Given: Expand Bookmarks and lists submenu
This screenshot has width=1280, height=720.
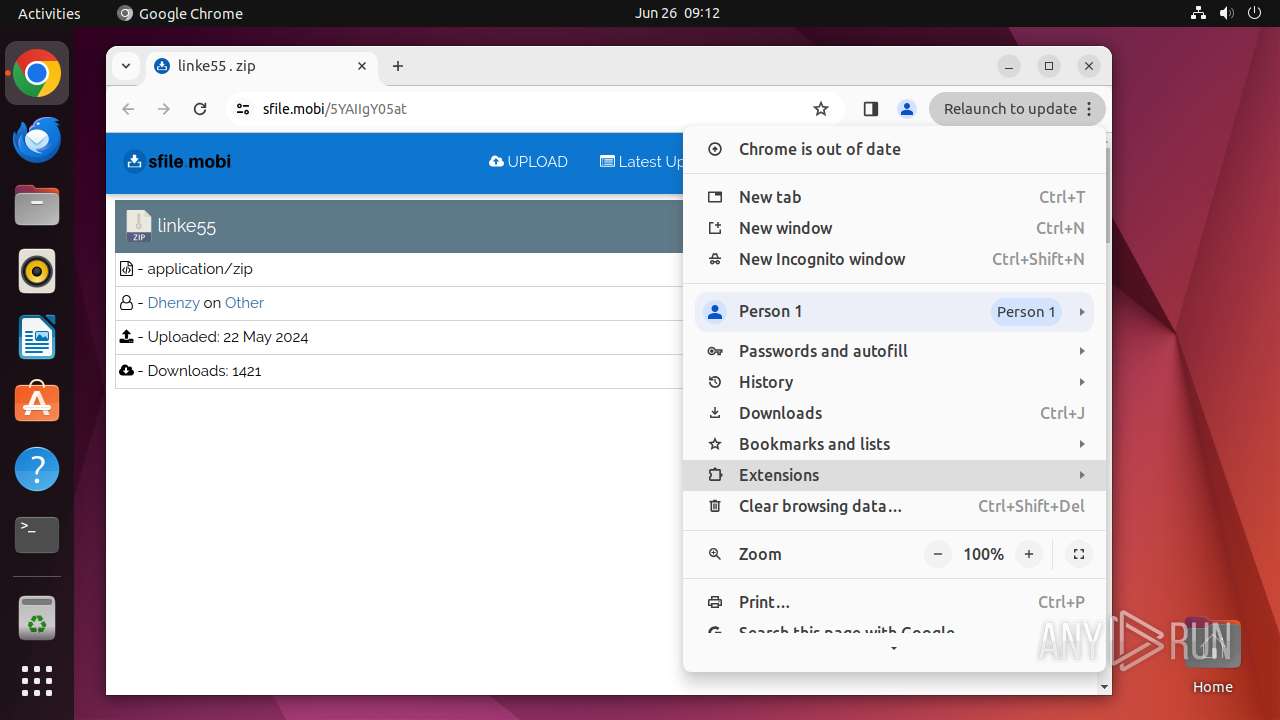Looking at the screenshot, I should [x=895, y=444].
